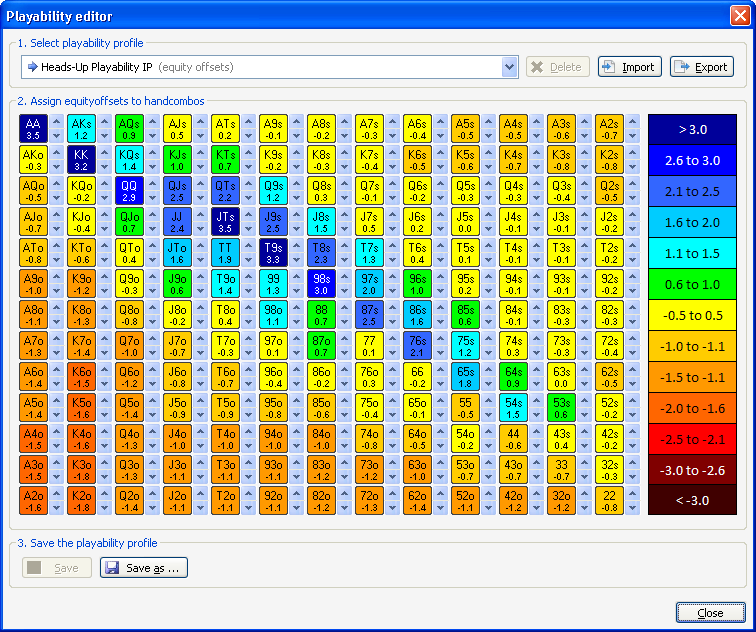
Task: Click the '-3.0 to -2.6' legend swatch
Action: tap(692, 470)
